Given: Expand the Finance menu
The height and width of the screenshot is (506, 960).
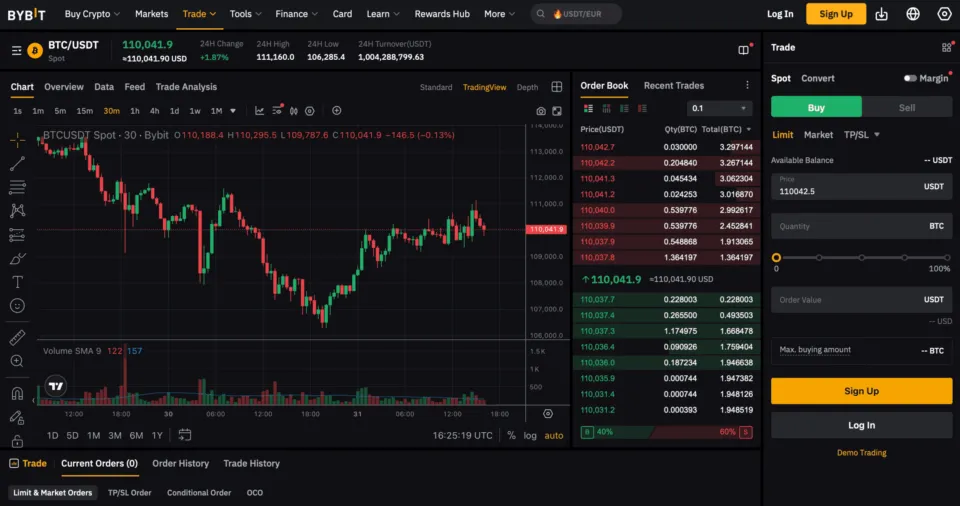Looking at the screenshot, I should click(296, 14).
